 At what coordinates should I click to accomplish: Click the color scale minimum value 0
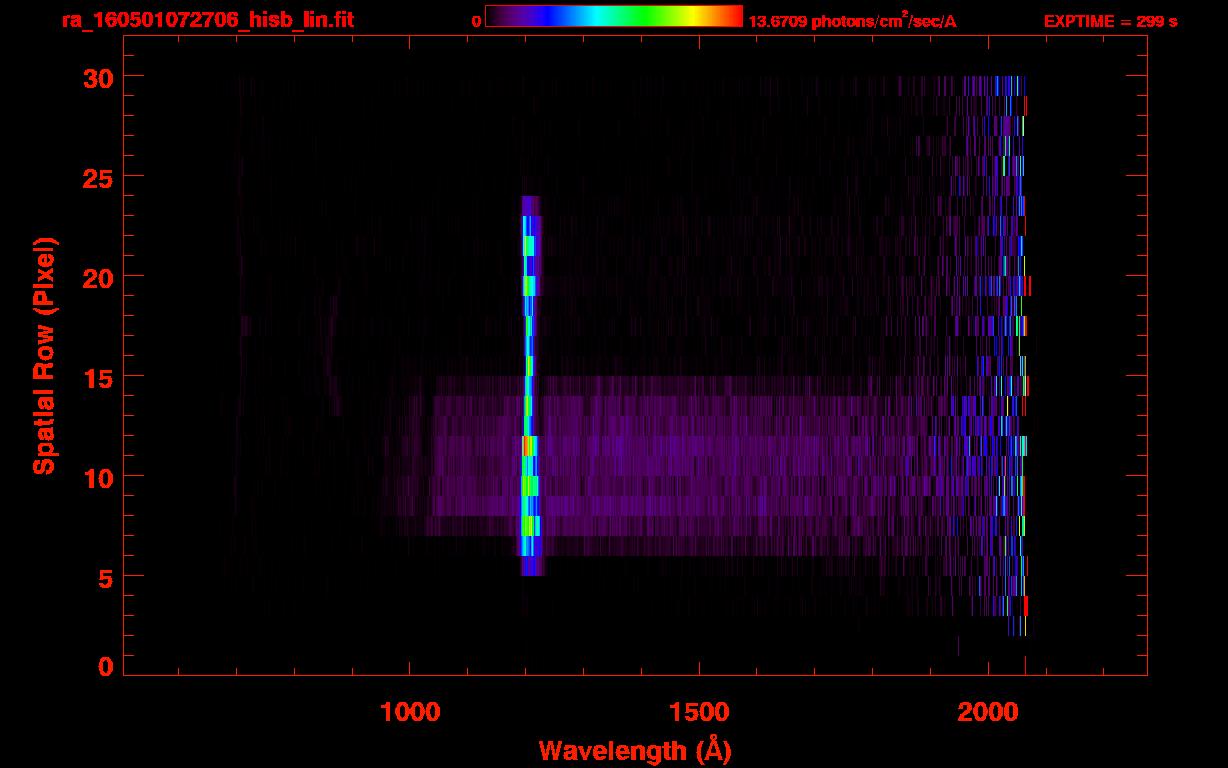477,21
